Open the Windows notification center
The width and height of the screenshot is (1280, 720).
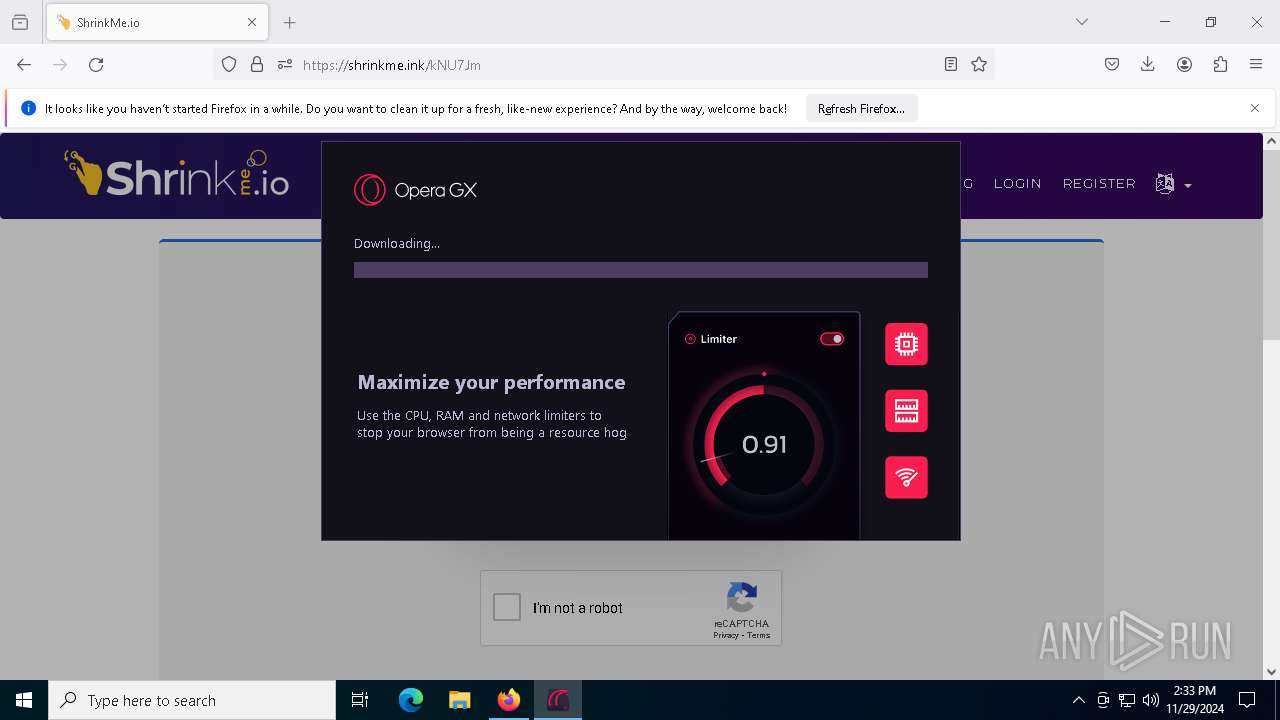[1247, 700]
